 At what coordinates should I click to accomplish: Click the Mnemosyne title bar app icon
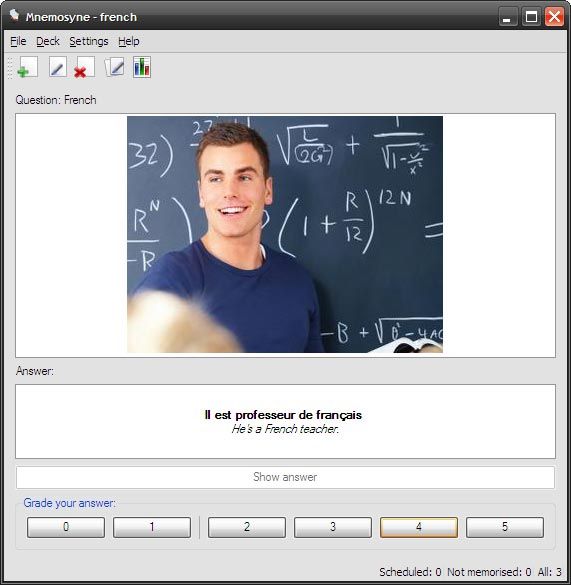point(14,16)
